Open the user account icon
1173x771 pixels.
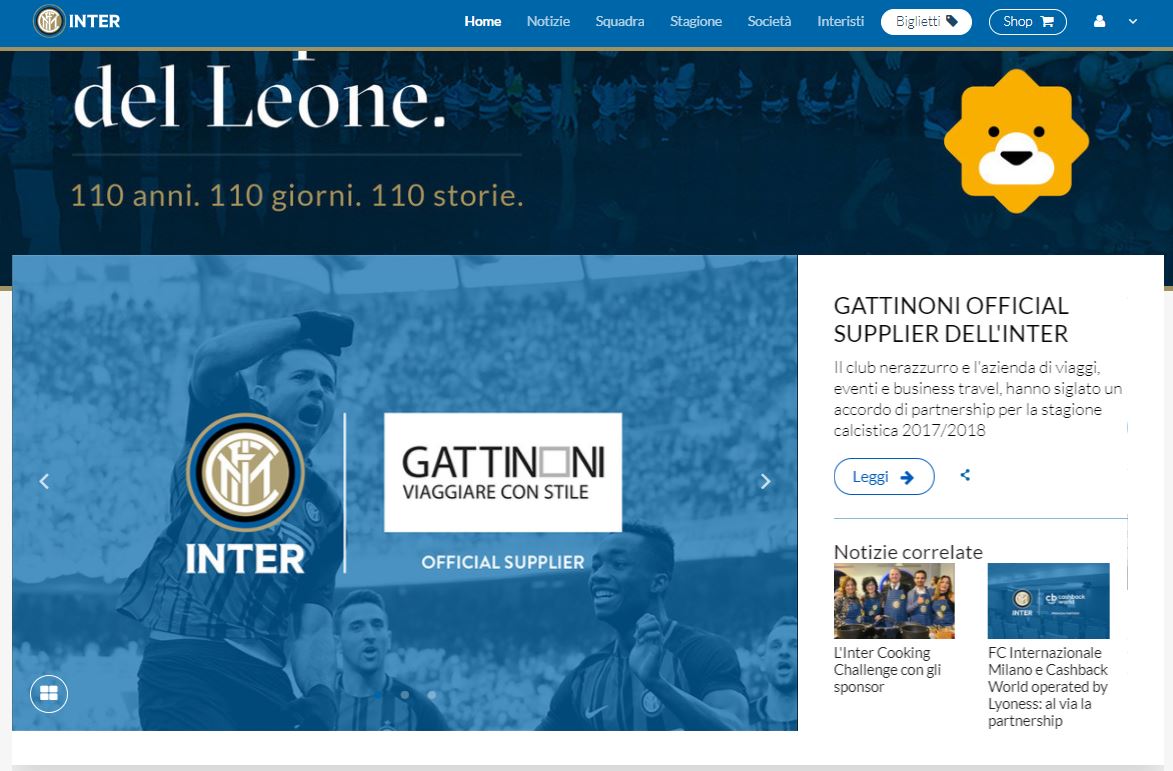click(x=1099, y=22)
